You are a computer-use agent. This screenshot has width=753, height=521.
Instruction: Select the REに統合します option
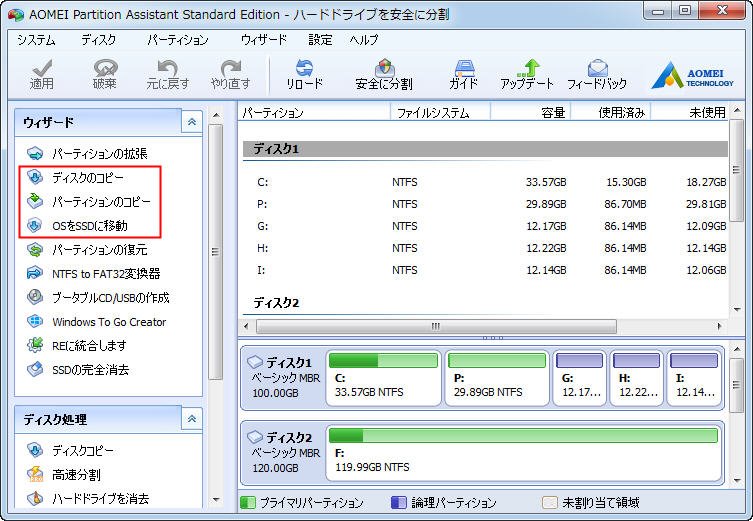pyautogui.click(x=77, y=346)
